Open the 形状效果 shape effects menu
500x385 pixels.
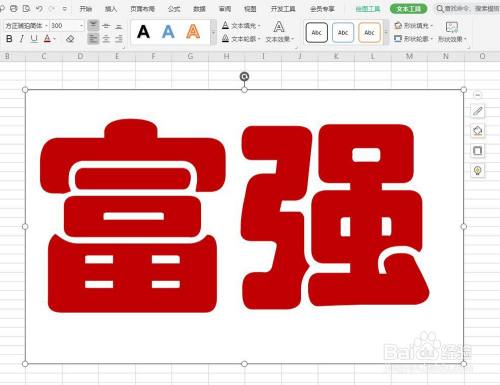pos(452,32)
